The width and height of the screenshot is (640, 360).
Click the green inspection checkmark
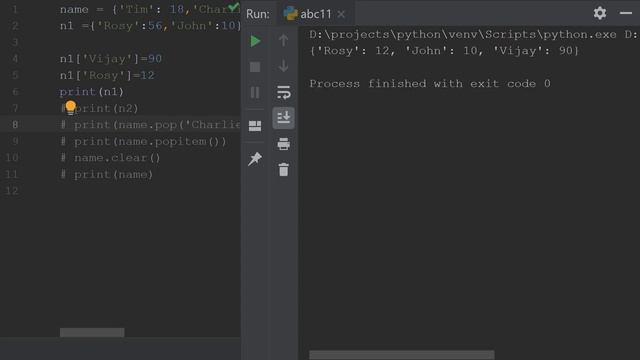tap(233, 7)
